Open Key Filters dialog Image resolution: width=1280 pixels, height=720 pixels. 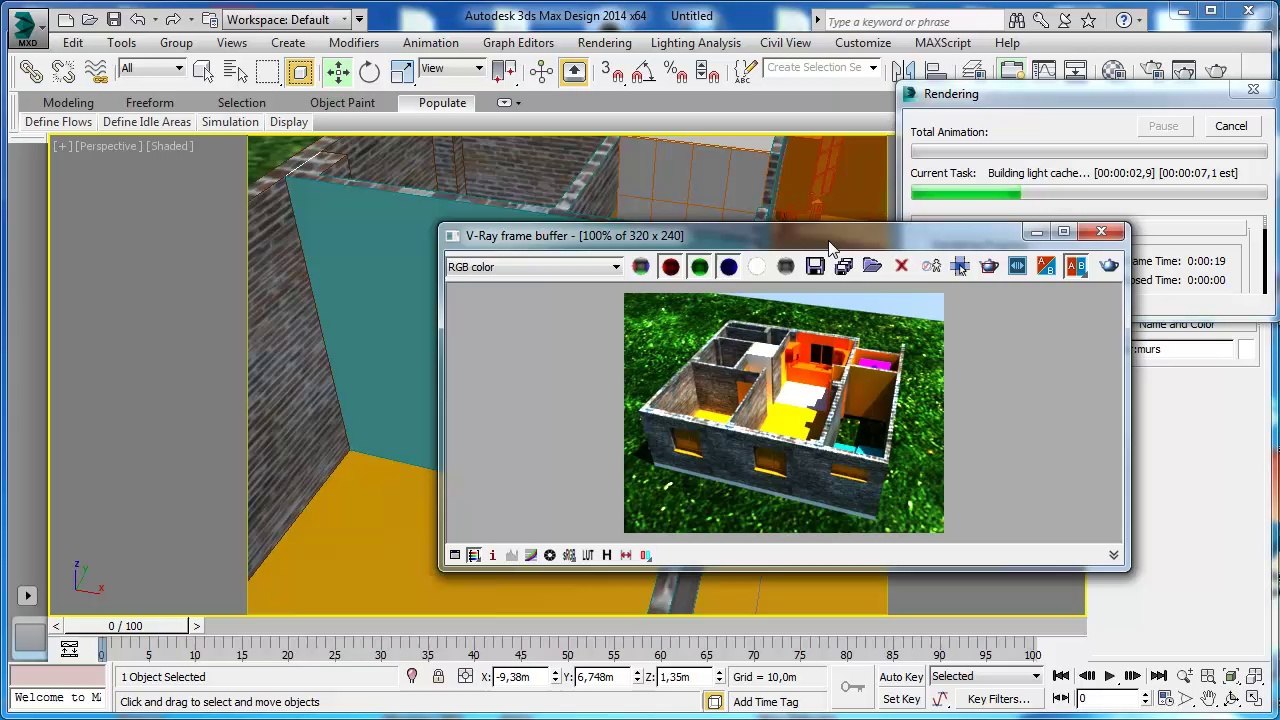coord(998,699)
